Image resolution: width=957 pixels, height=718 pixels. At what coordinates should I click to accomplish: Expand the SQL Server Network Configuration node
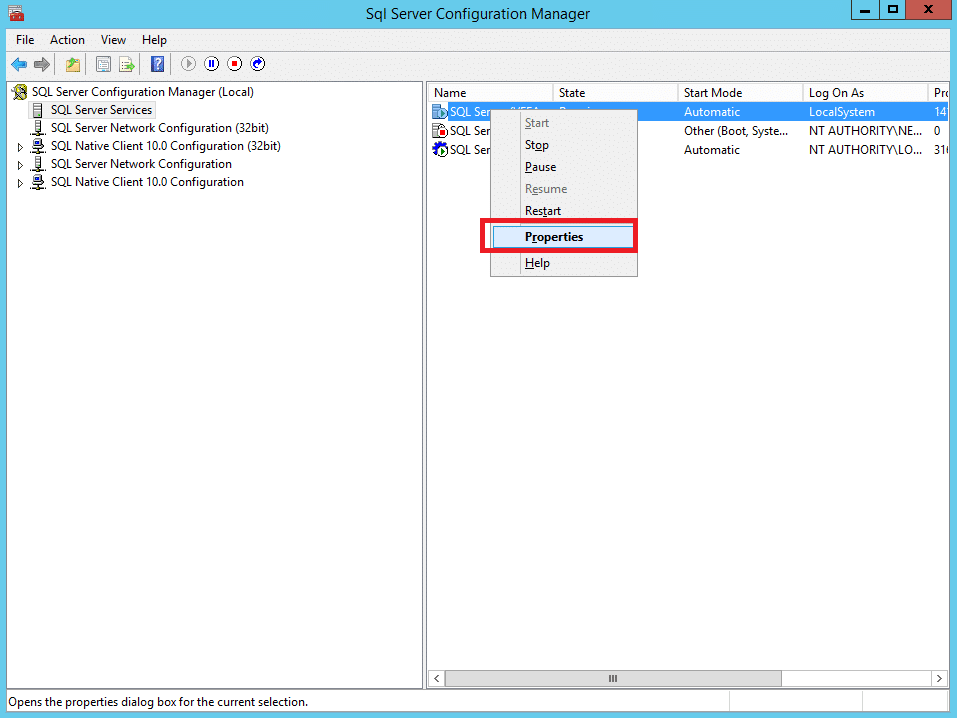[x=20, y=165]
